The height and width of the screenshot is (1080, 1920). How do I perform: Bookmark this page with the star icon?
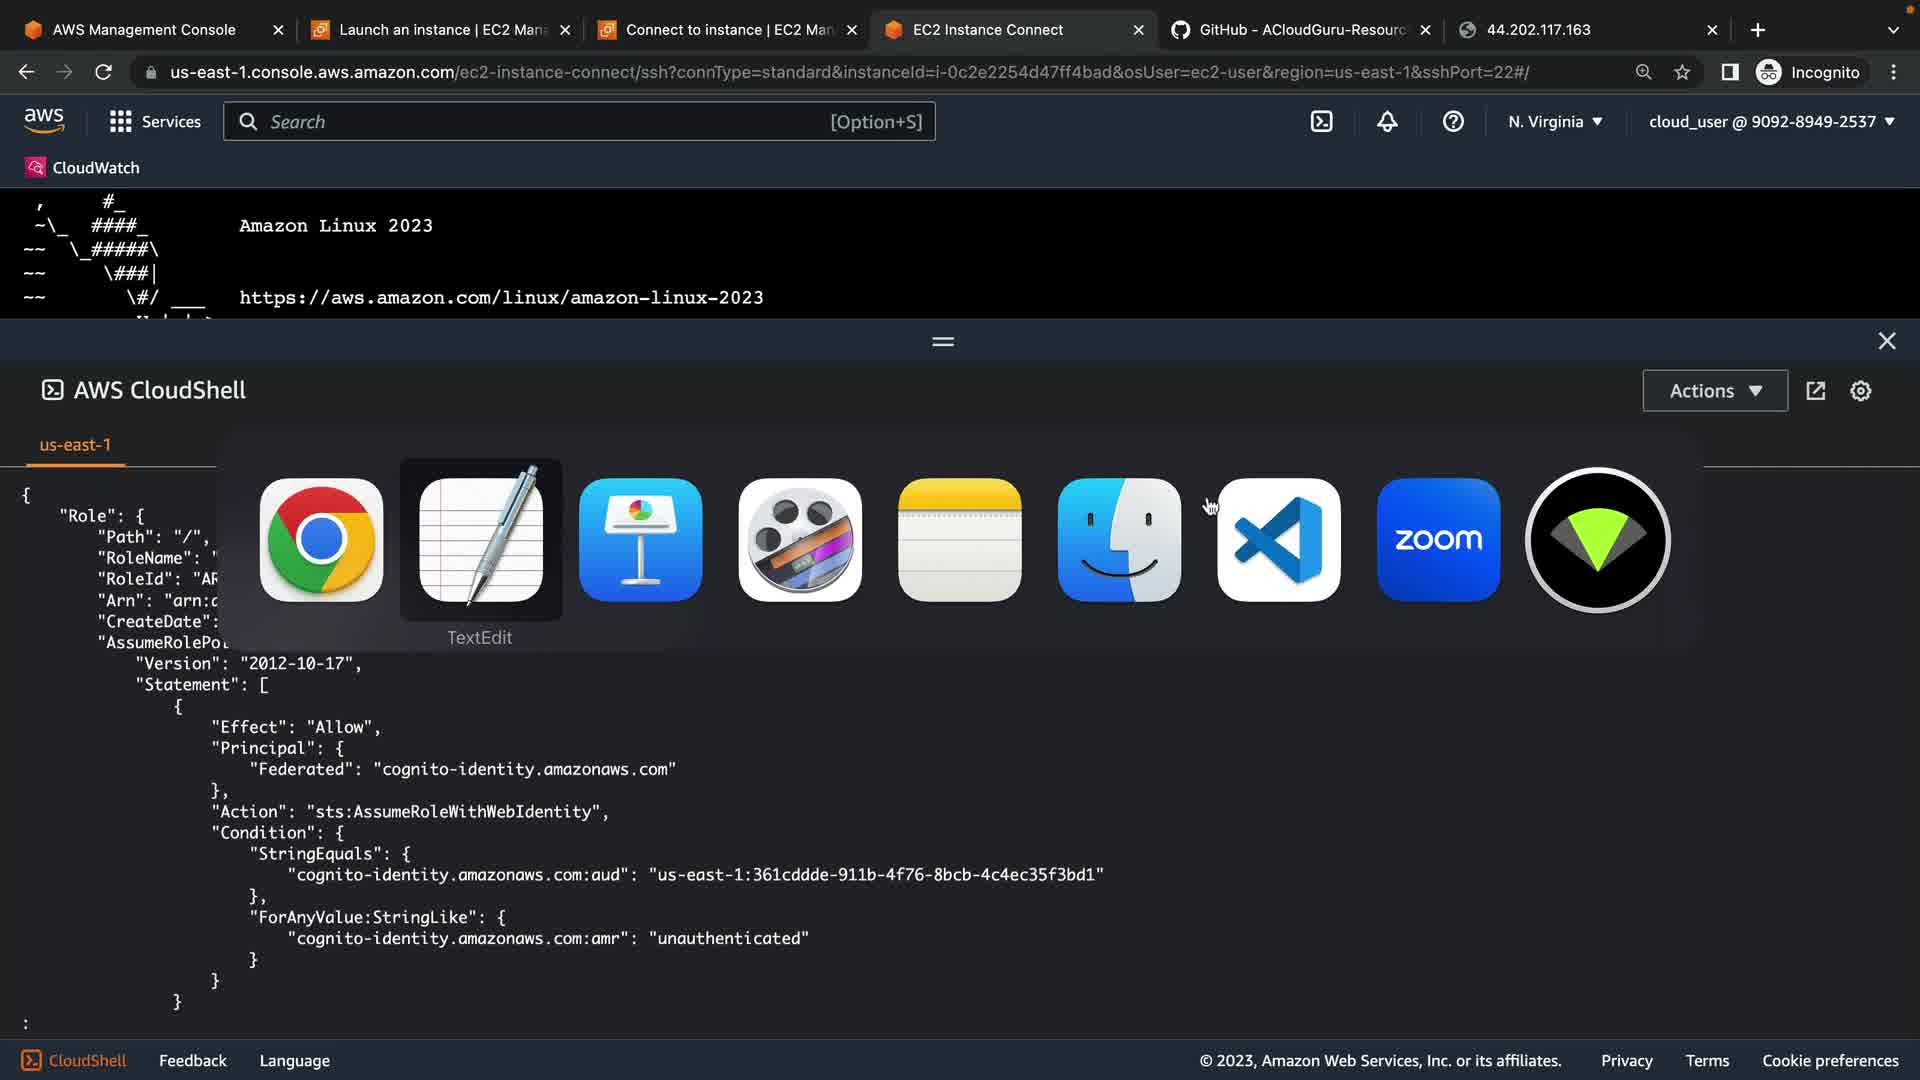point(1682,72)
